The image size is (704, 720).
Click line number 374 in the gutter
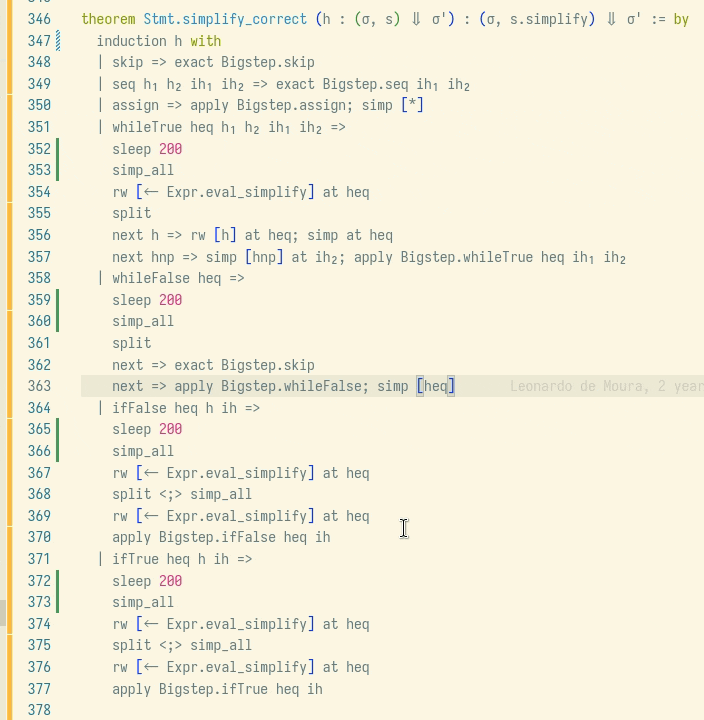(39, 624)
